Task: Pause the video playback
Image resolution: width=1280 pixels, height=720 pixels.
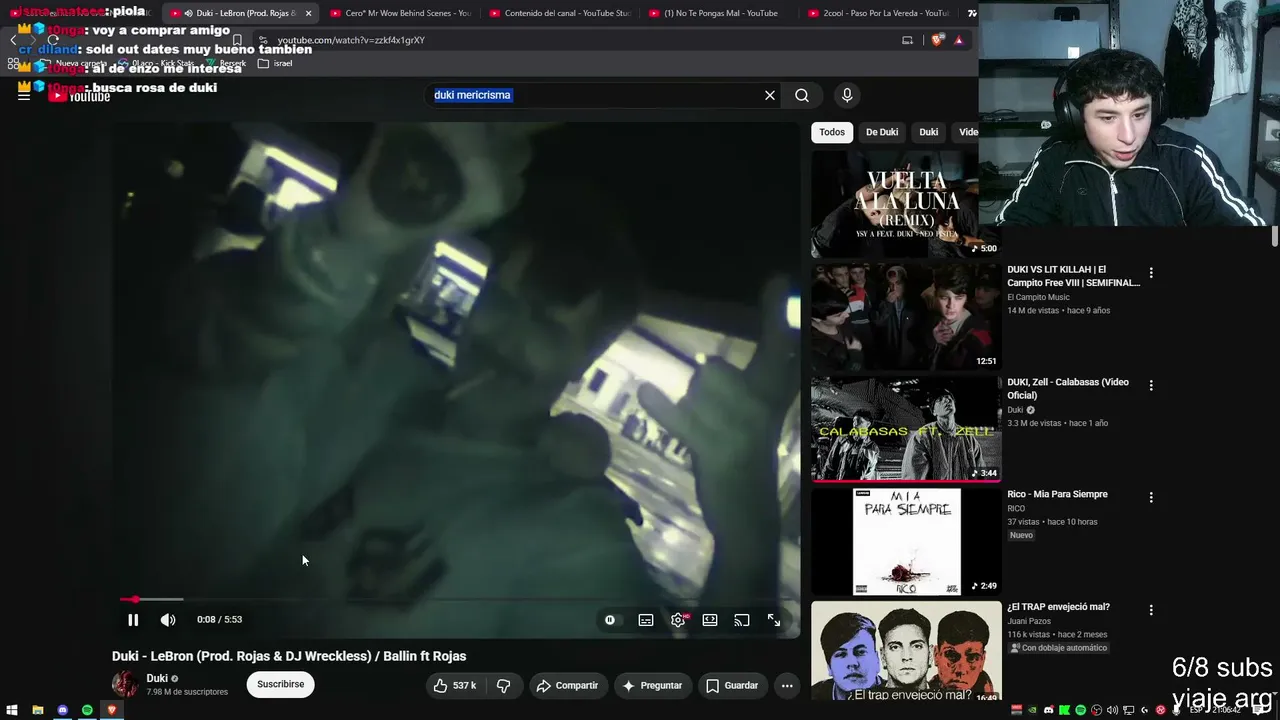Action: click(x=133, y=620)
